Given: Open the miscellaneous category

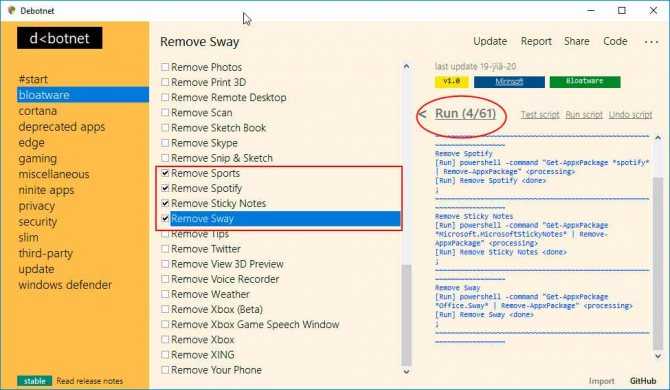Looking at the screenshot, I should 54,174.
